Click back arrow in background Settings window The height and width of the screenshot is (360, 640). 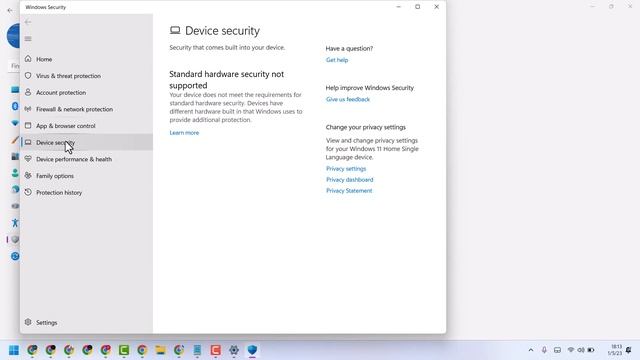[10, 10]
